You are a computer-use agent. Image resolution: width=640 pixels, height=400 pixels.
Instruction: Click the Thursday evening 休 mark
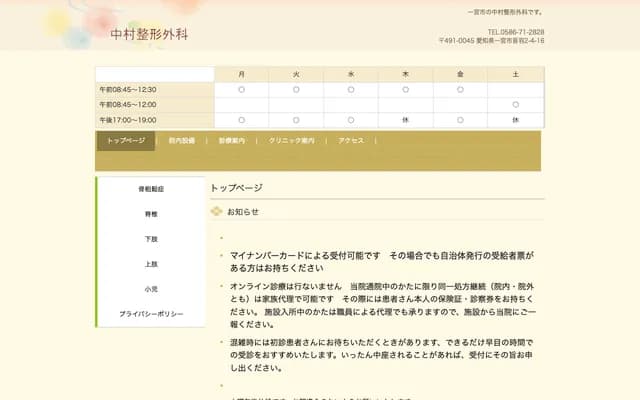click(406, 119)
